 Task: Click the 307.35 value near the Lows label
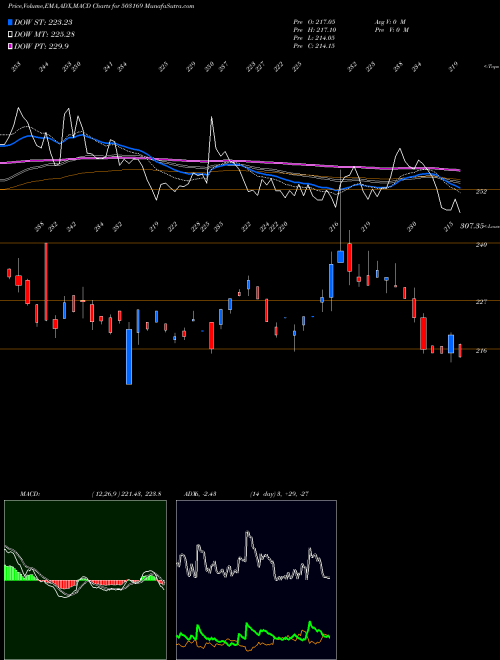tap(471, 226)
